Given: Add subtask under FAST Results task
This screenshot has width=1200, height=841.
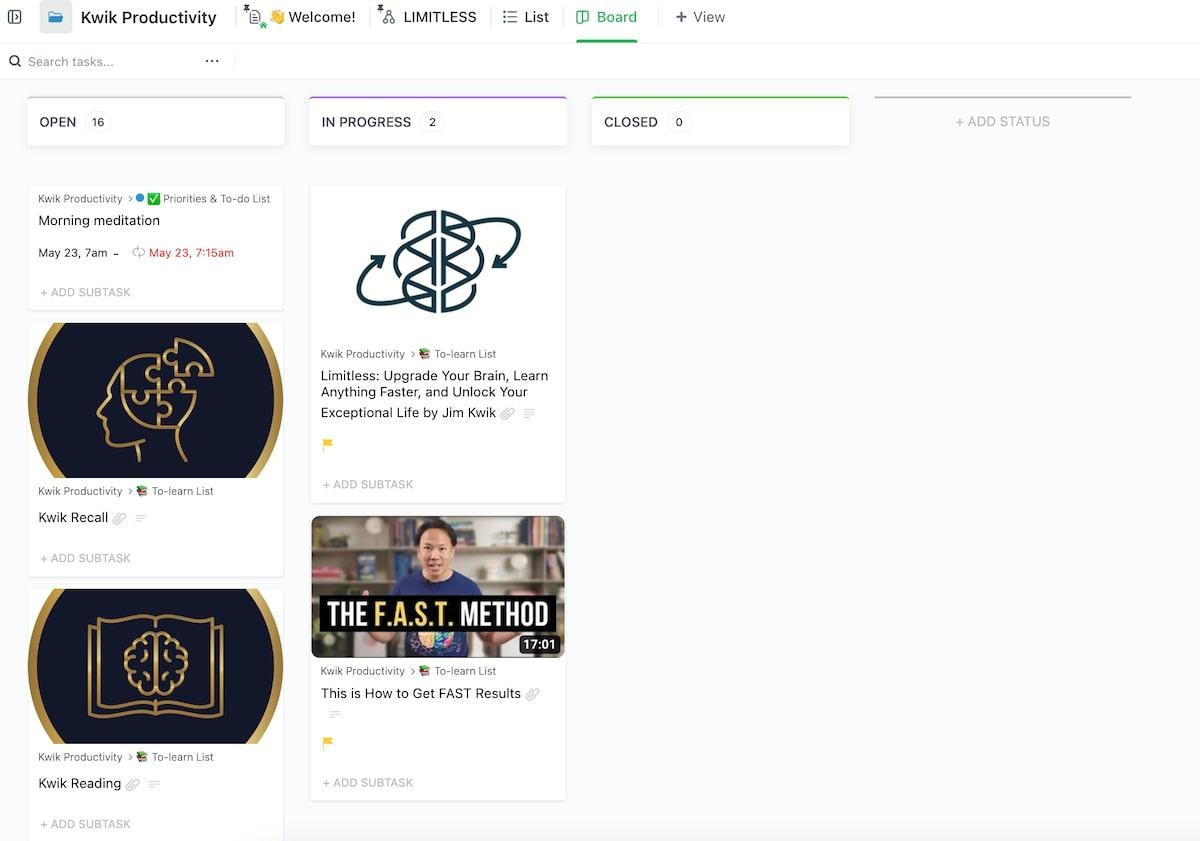Looking at the screenshot, I should [x=368, y=783].
